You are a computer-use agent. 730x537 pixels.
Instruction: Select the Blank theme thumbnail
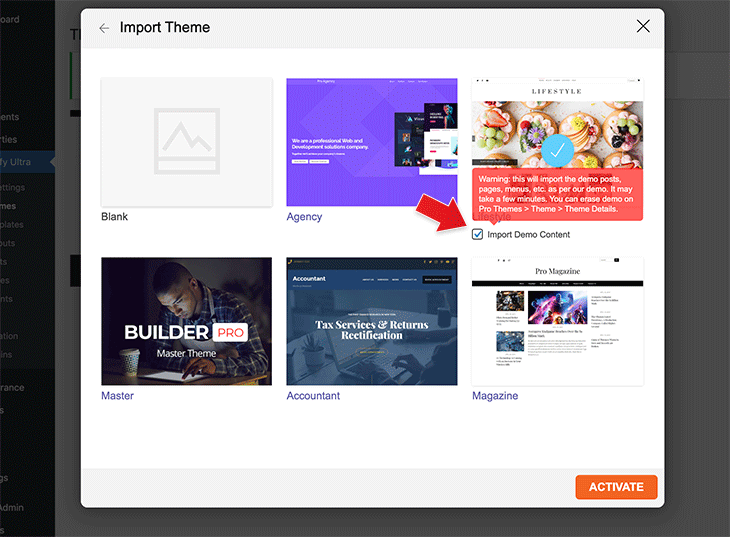point(187,142)
